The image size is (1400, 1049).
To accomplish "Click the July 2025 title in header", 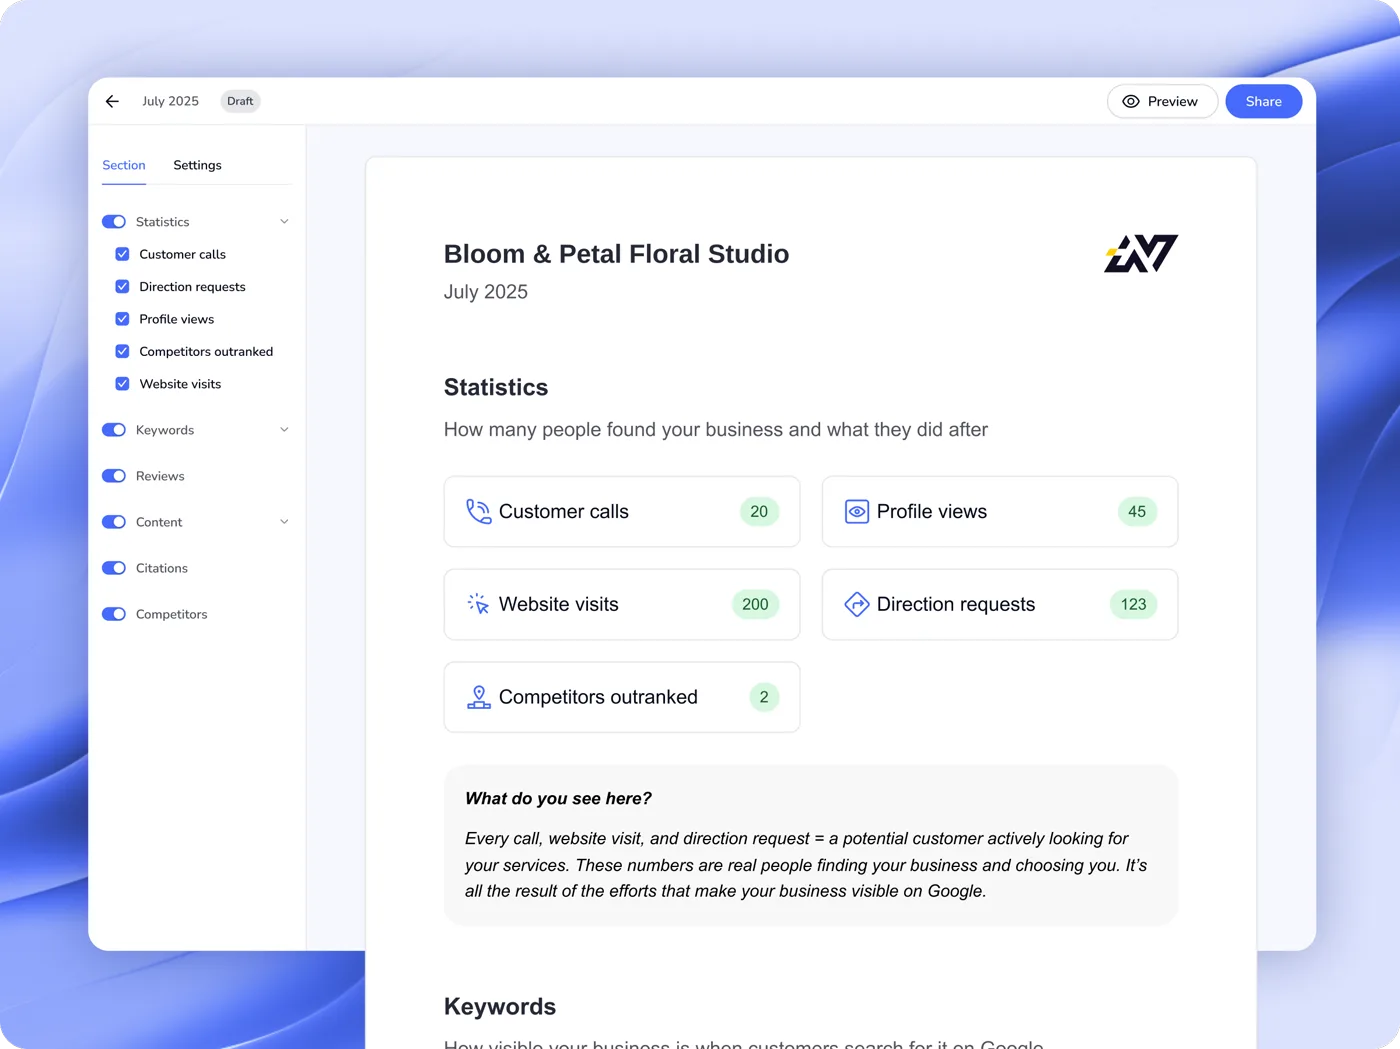I will pyautogui.click(x=170, y=101).
